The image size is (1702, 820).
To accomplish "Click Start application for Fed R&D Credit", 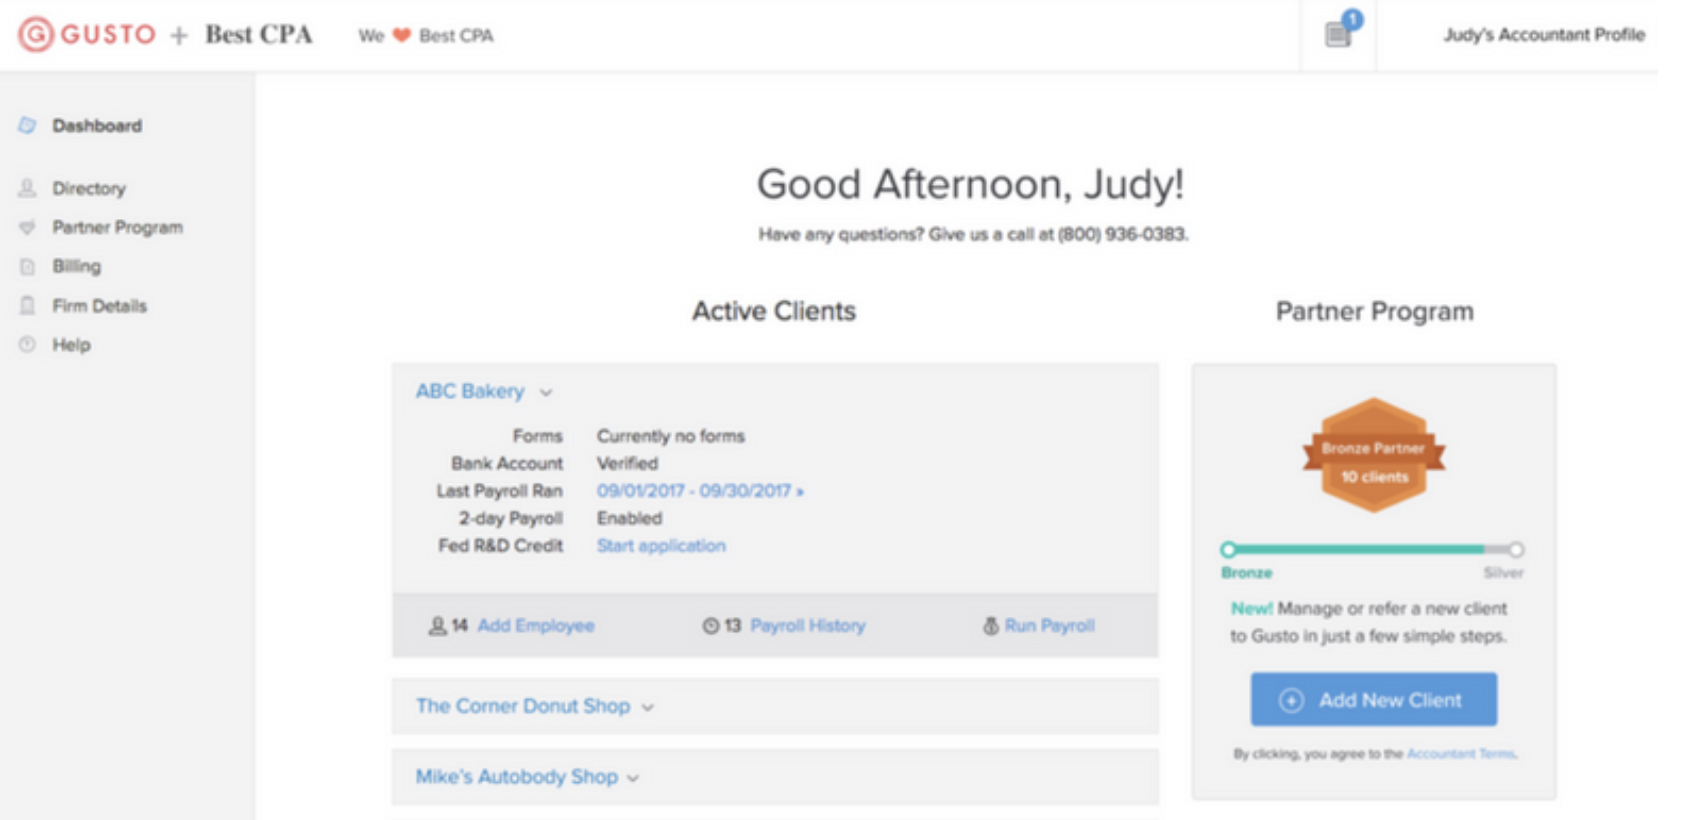I will [661, 546].
